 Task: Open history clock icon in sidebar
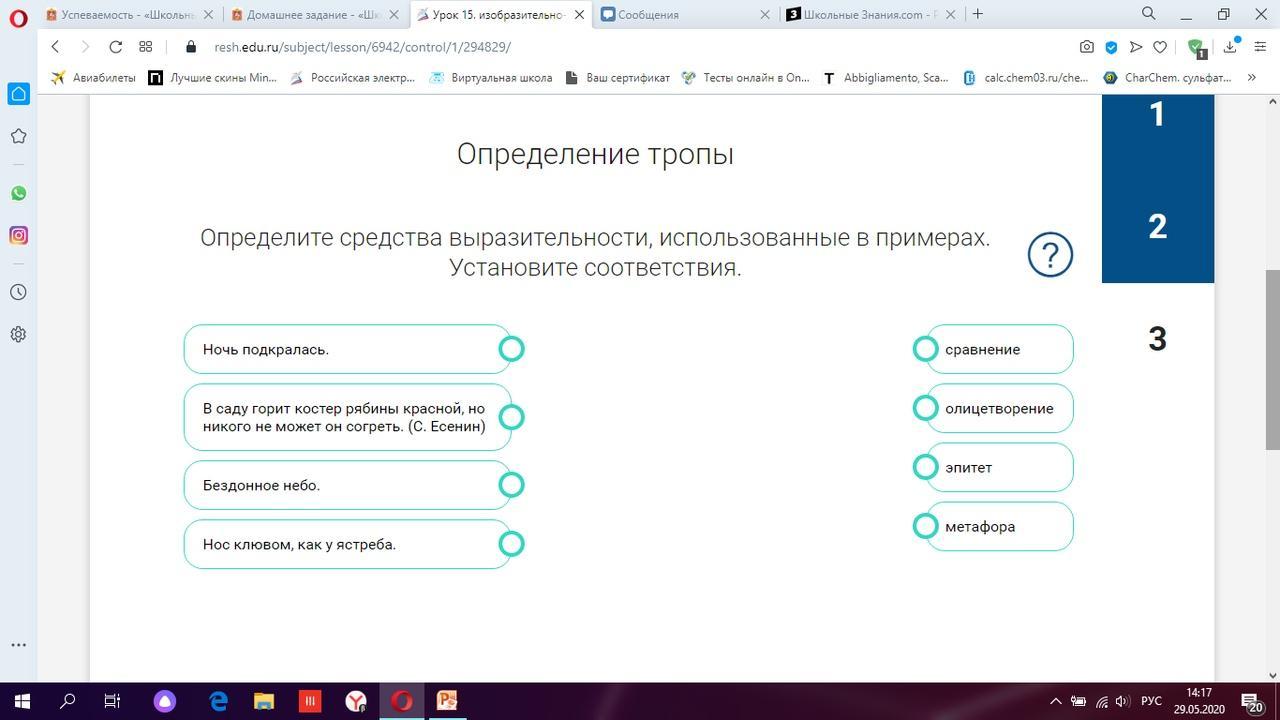point(18,292)
